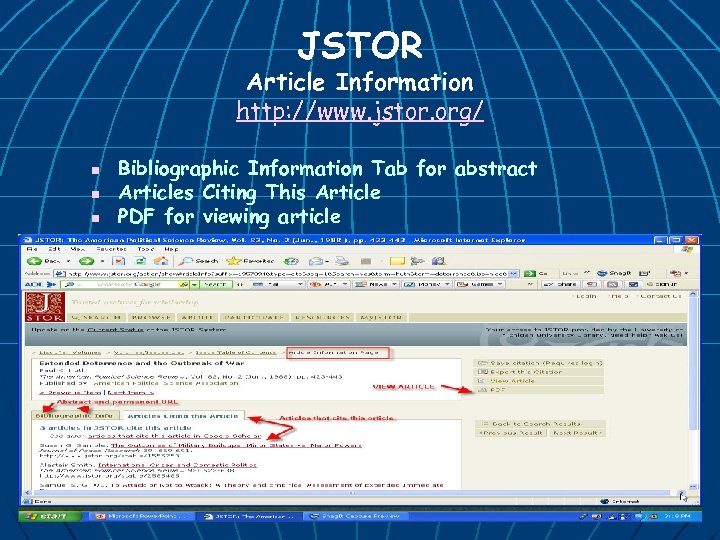Expand the address bar URL dropdown
The width and height of the screenshot is (720, 540).
tap(514, 274)
